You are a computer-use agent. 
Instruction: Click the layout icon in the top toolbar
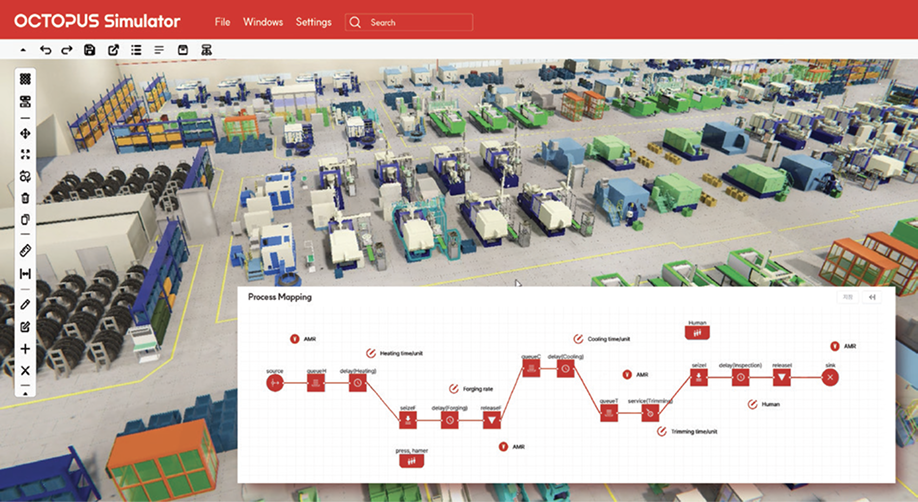point(206,50)
